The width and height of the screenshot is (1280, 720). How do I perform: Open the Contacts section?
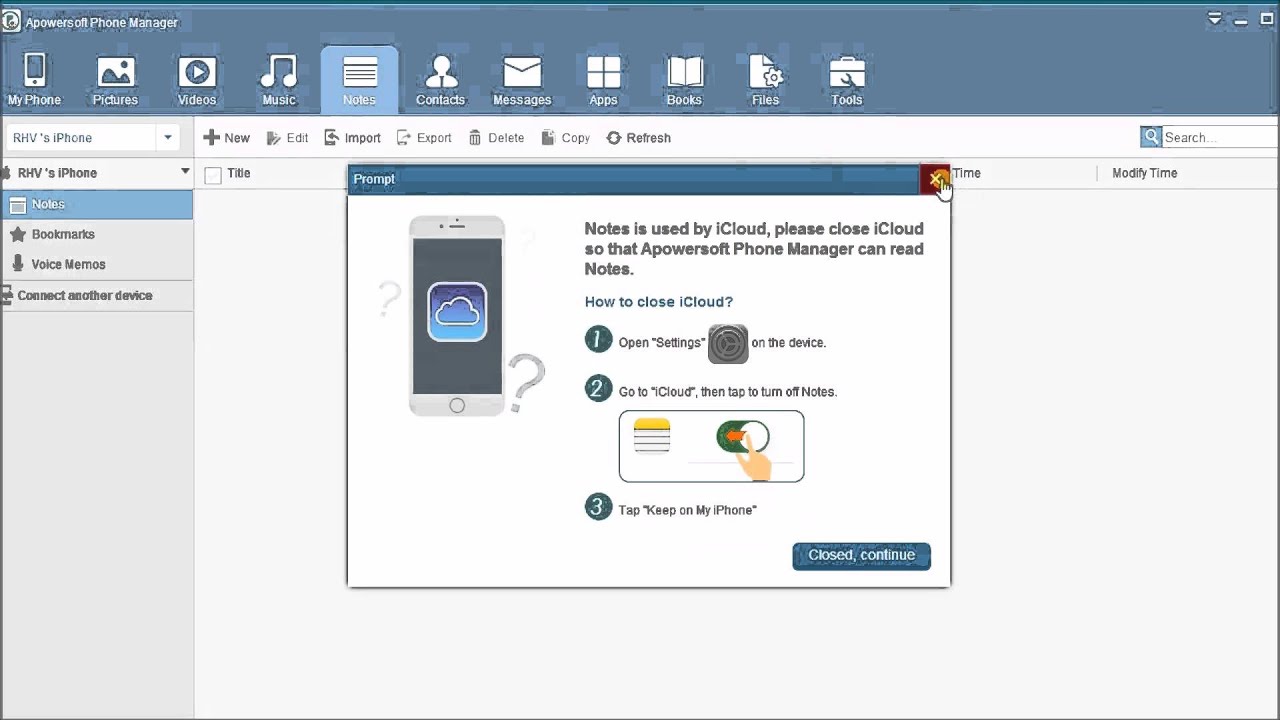coord(440,80)
